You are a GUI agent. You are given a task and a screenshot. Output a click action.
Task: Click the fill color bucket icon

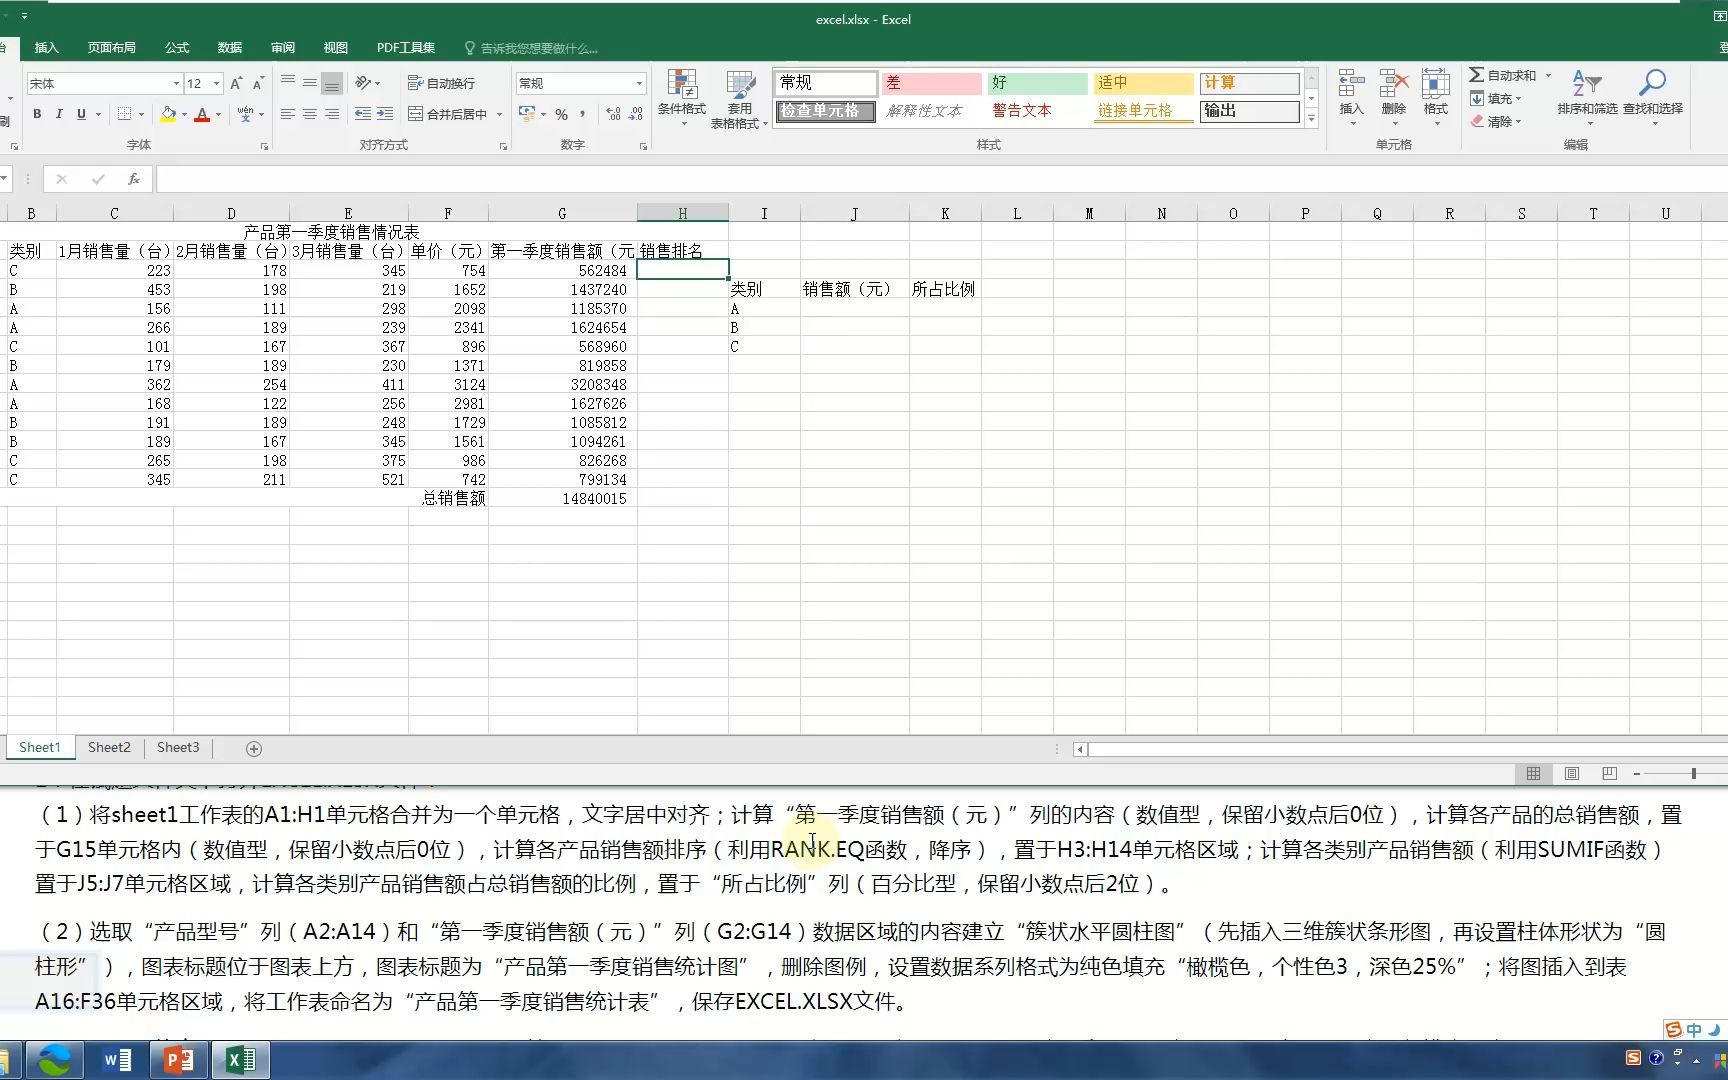click(168, 114)
